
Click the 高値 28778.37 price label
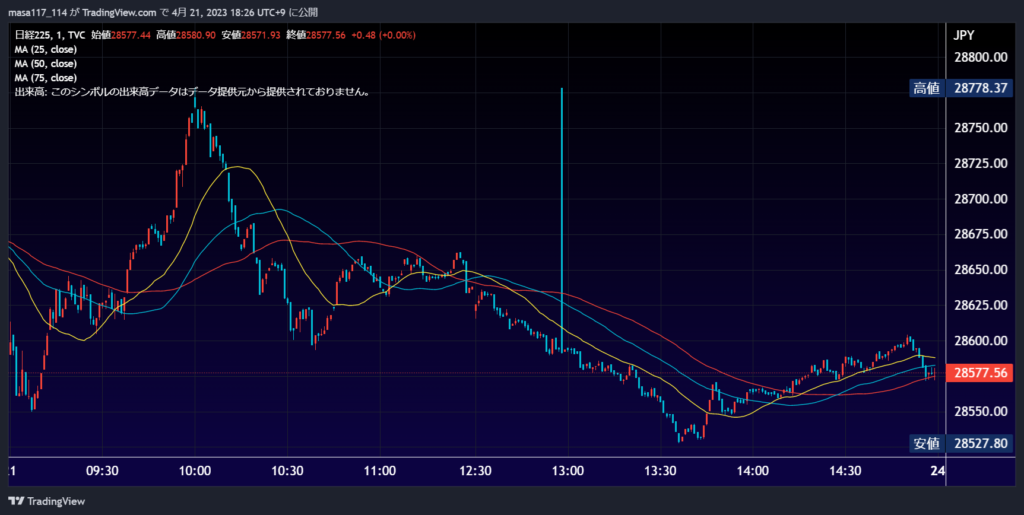(x=960, y=88)
